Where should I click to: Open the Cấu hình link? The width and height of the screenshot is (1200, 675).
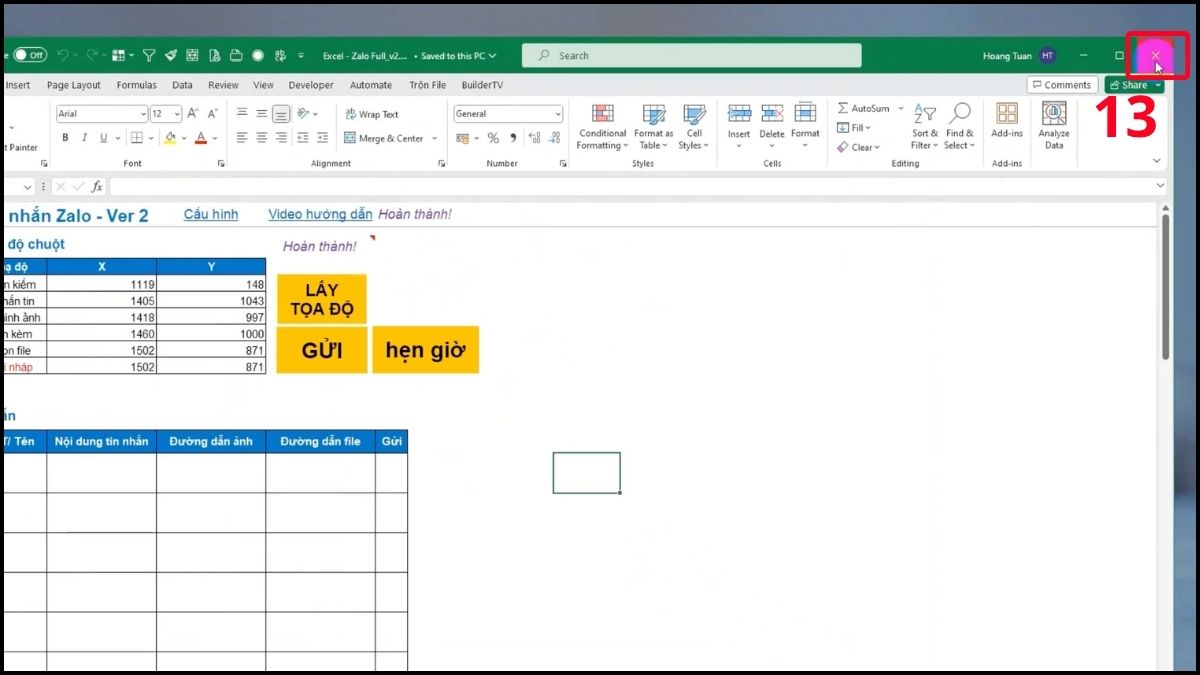tap(211, 214)
